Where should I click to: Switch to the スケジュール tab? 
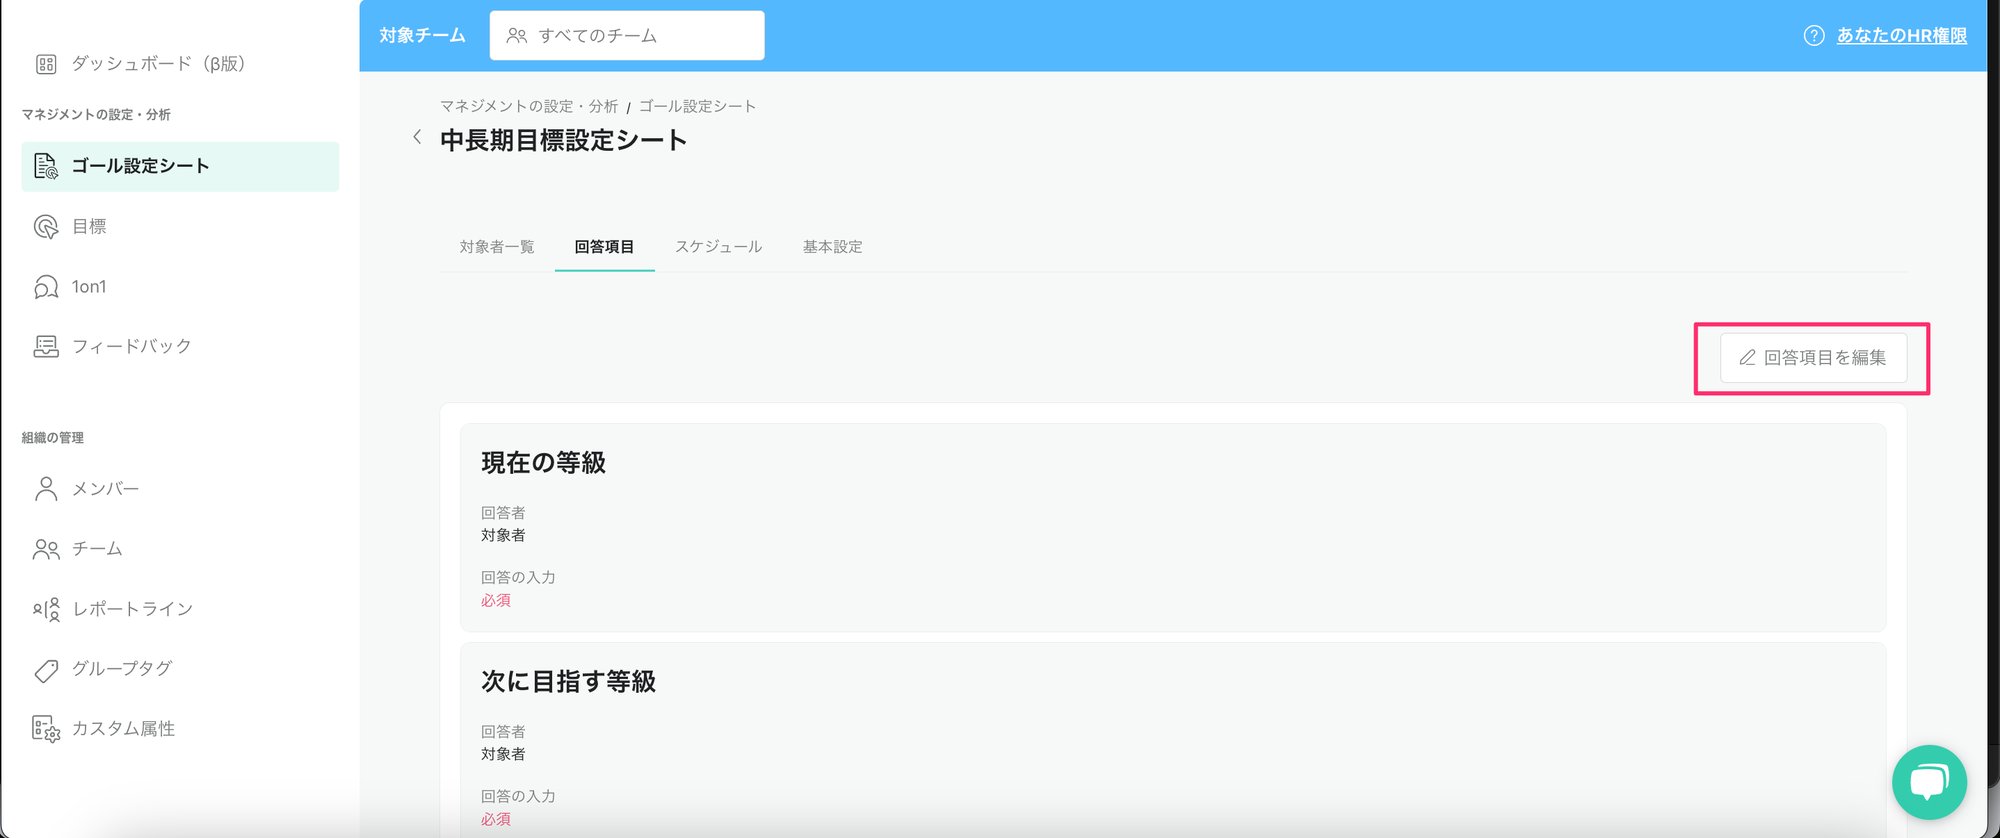coord(718,247)
